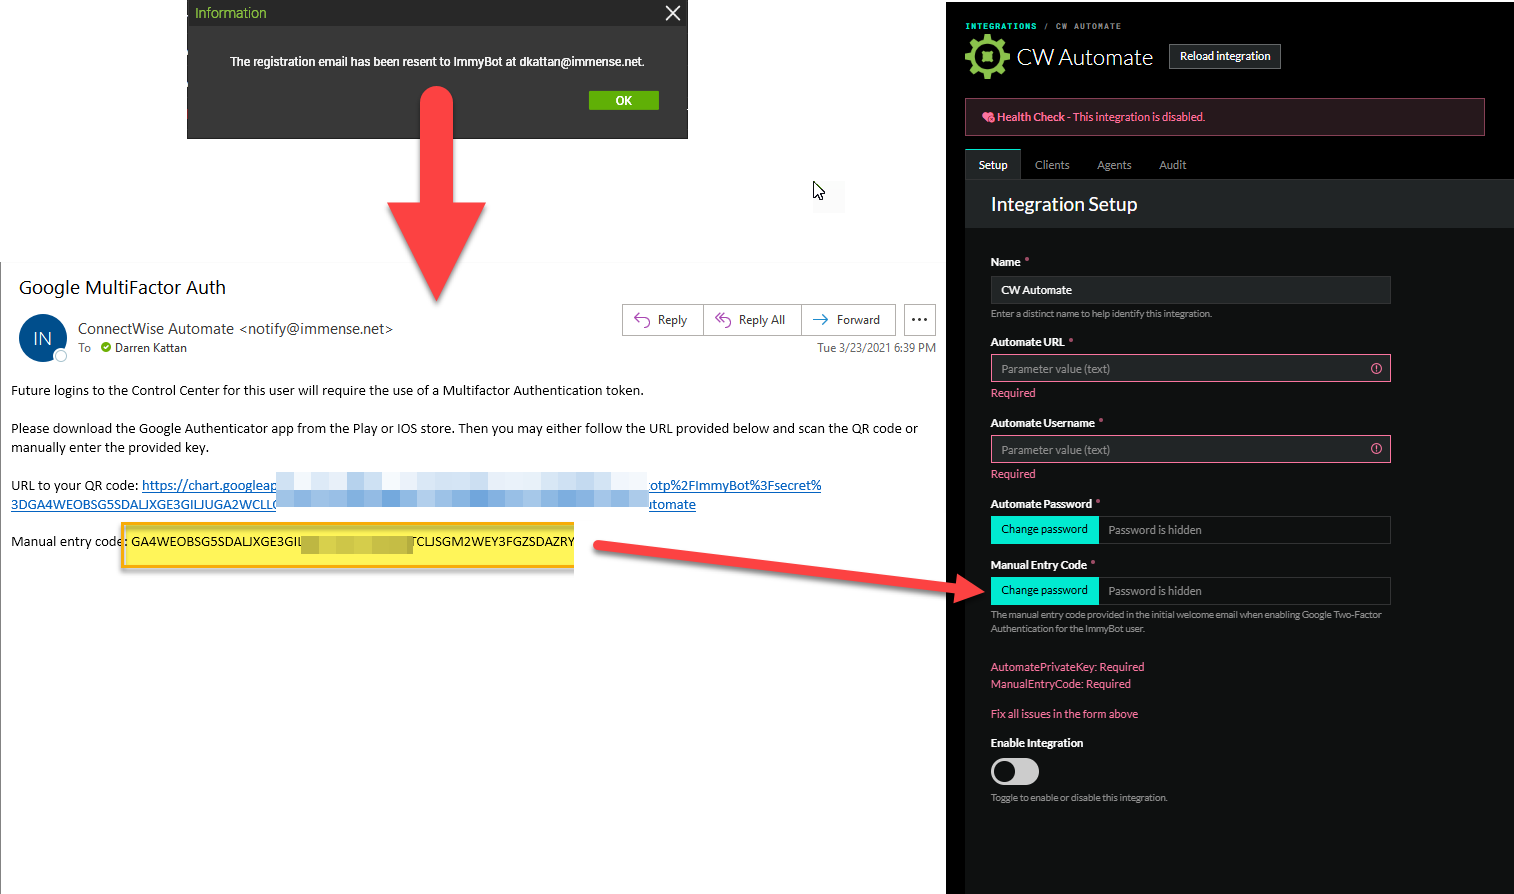
Task: Click the CW Automate gear logo
Action: (x=987, y=57)
